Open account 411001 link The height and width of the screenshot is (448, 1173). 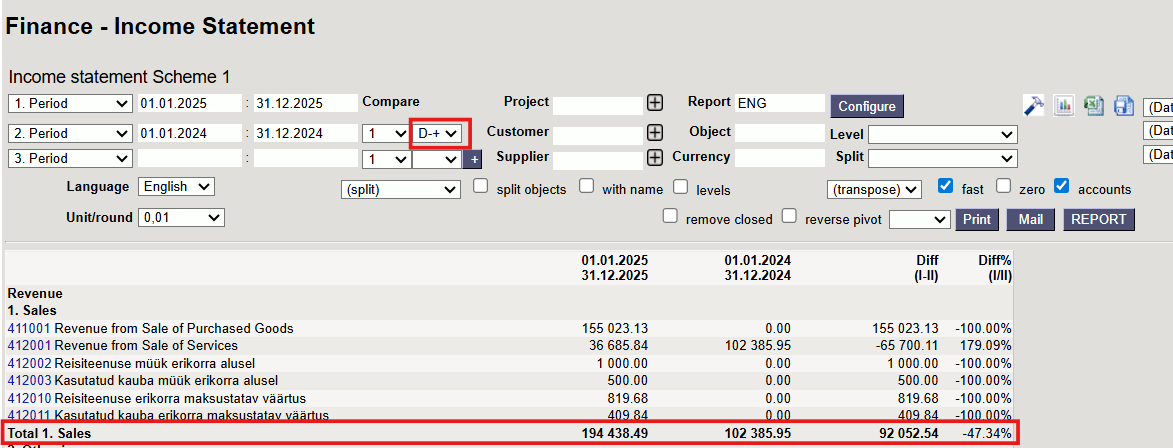tap(29, 328)
